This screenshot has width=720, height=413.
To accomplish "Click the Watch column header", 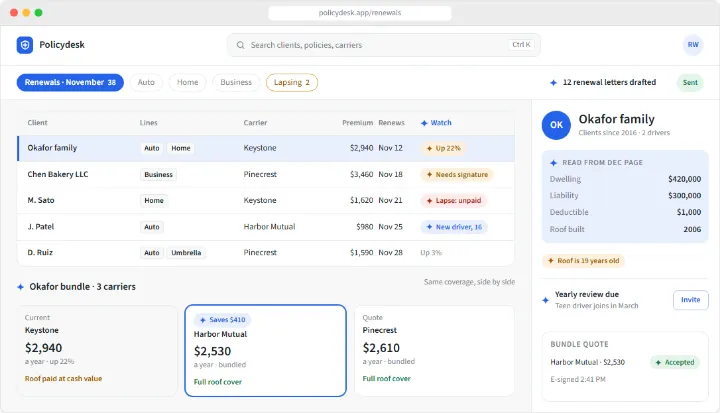I will tap(436, 123).
